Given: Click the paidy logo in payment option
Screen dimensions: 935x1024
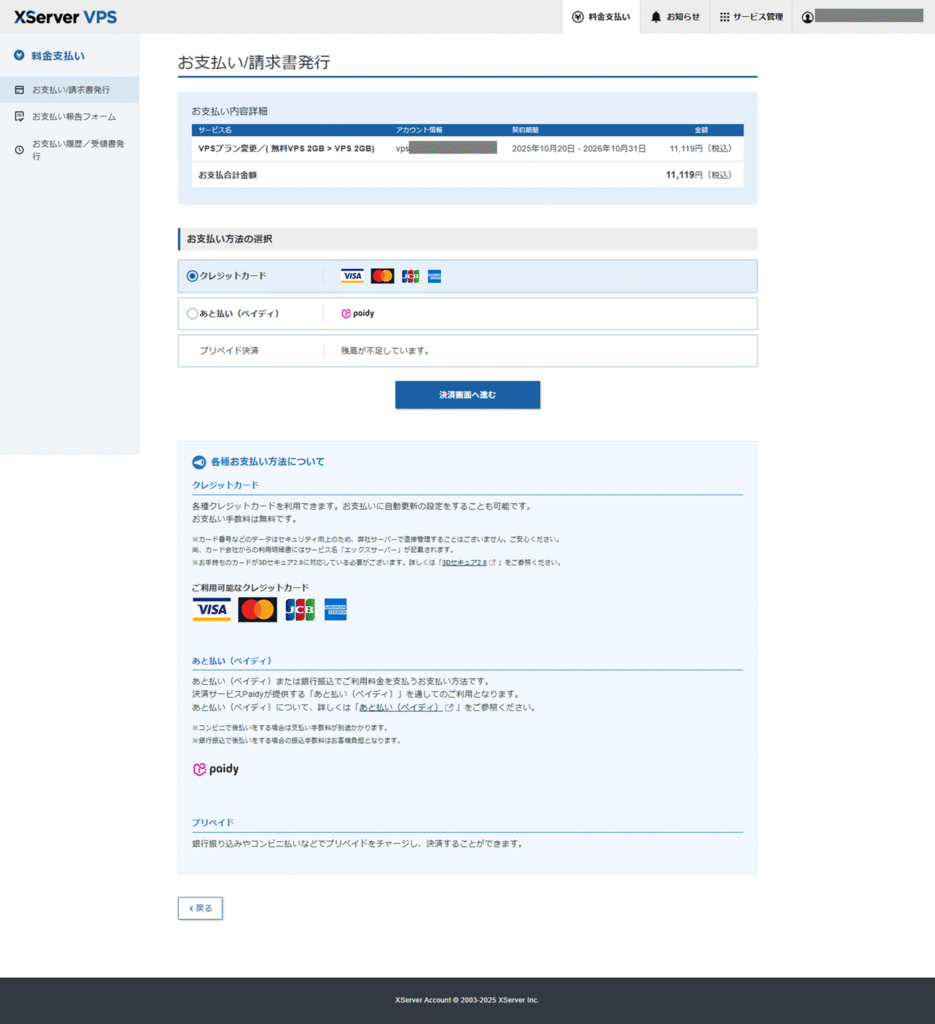Looking at the screenshot, I should (358, 313).
